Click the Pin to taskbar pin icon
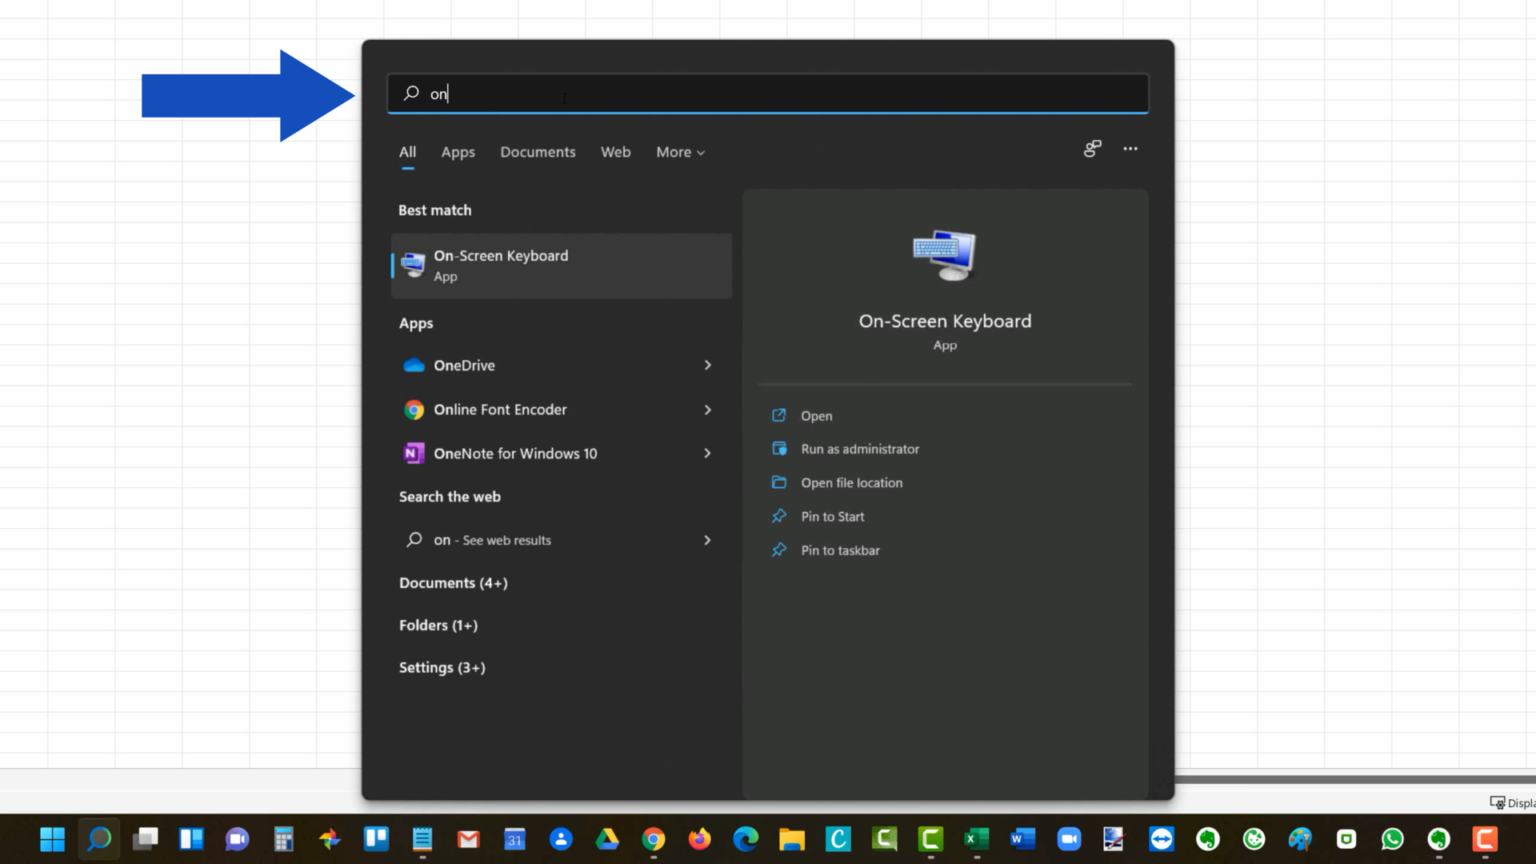 pyautogui.click(x=779, y=550)
